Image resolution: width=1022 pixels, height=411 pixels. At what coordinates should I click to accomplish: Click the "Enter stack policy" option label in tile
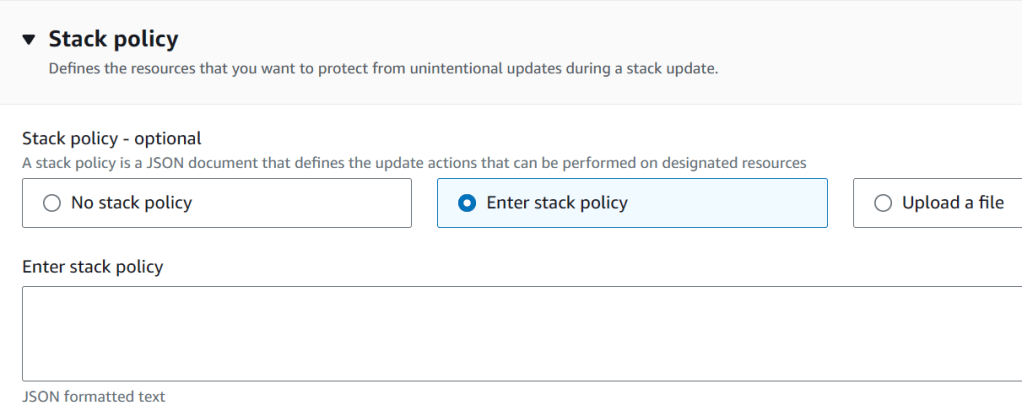point(557,203)
